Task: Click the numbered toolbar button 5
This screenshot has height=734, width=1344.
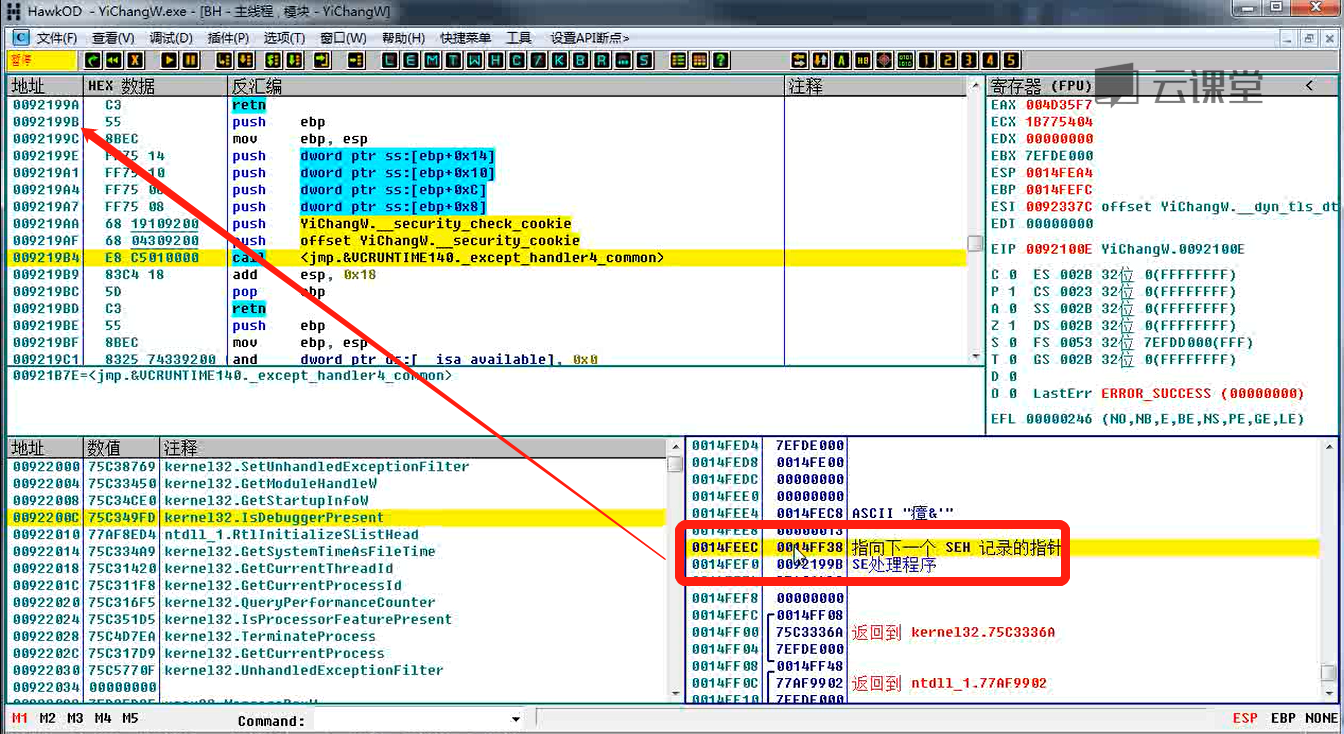Action: (x=1011, y=60)
